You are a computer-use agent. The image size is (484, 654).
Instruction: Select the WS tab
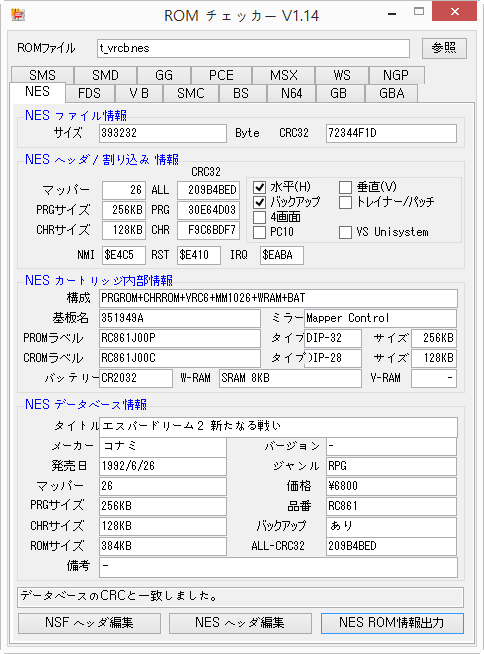click(342, 75)
